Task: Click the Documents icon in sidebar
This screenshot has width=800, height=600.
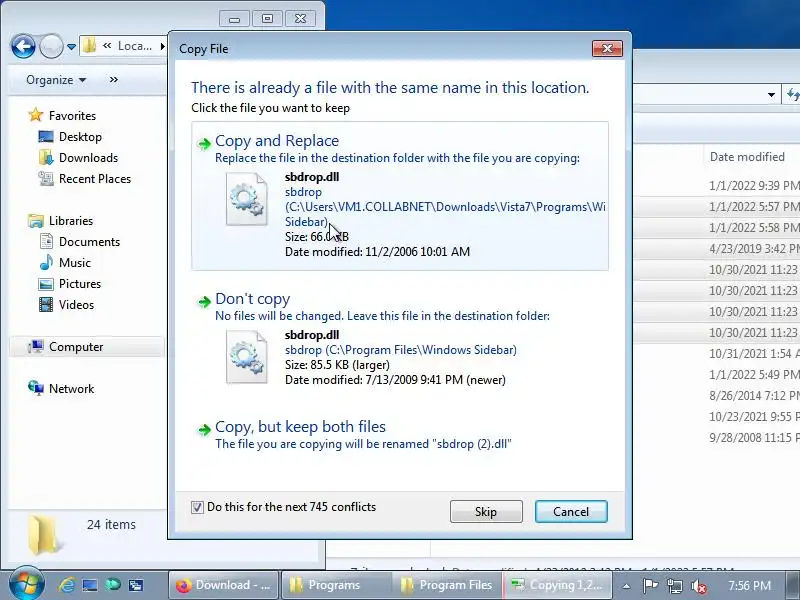Action: click(46, 241)
